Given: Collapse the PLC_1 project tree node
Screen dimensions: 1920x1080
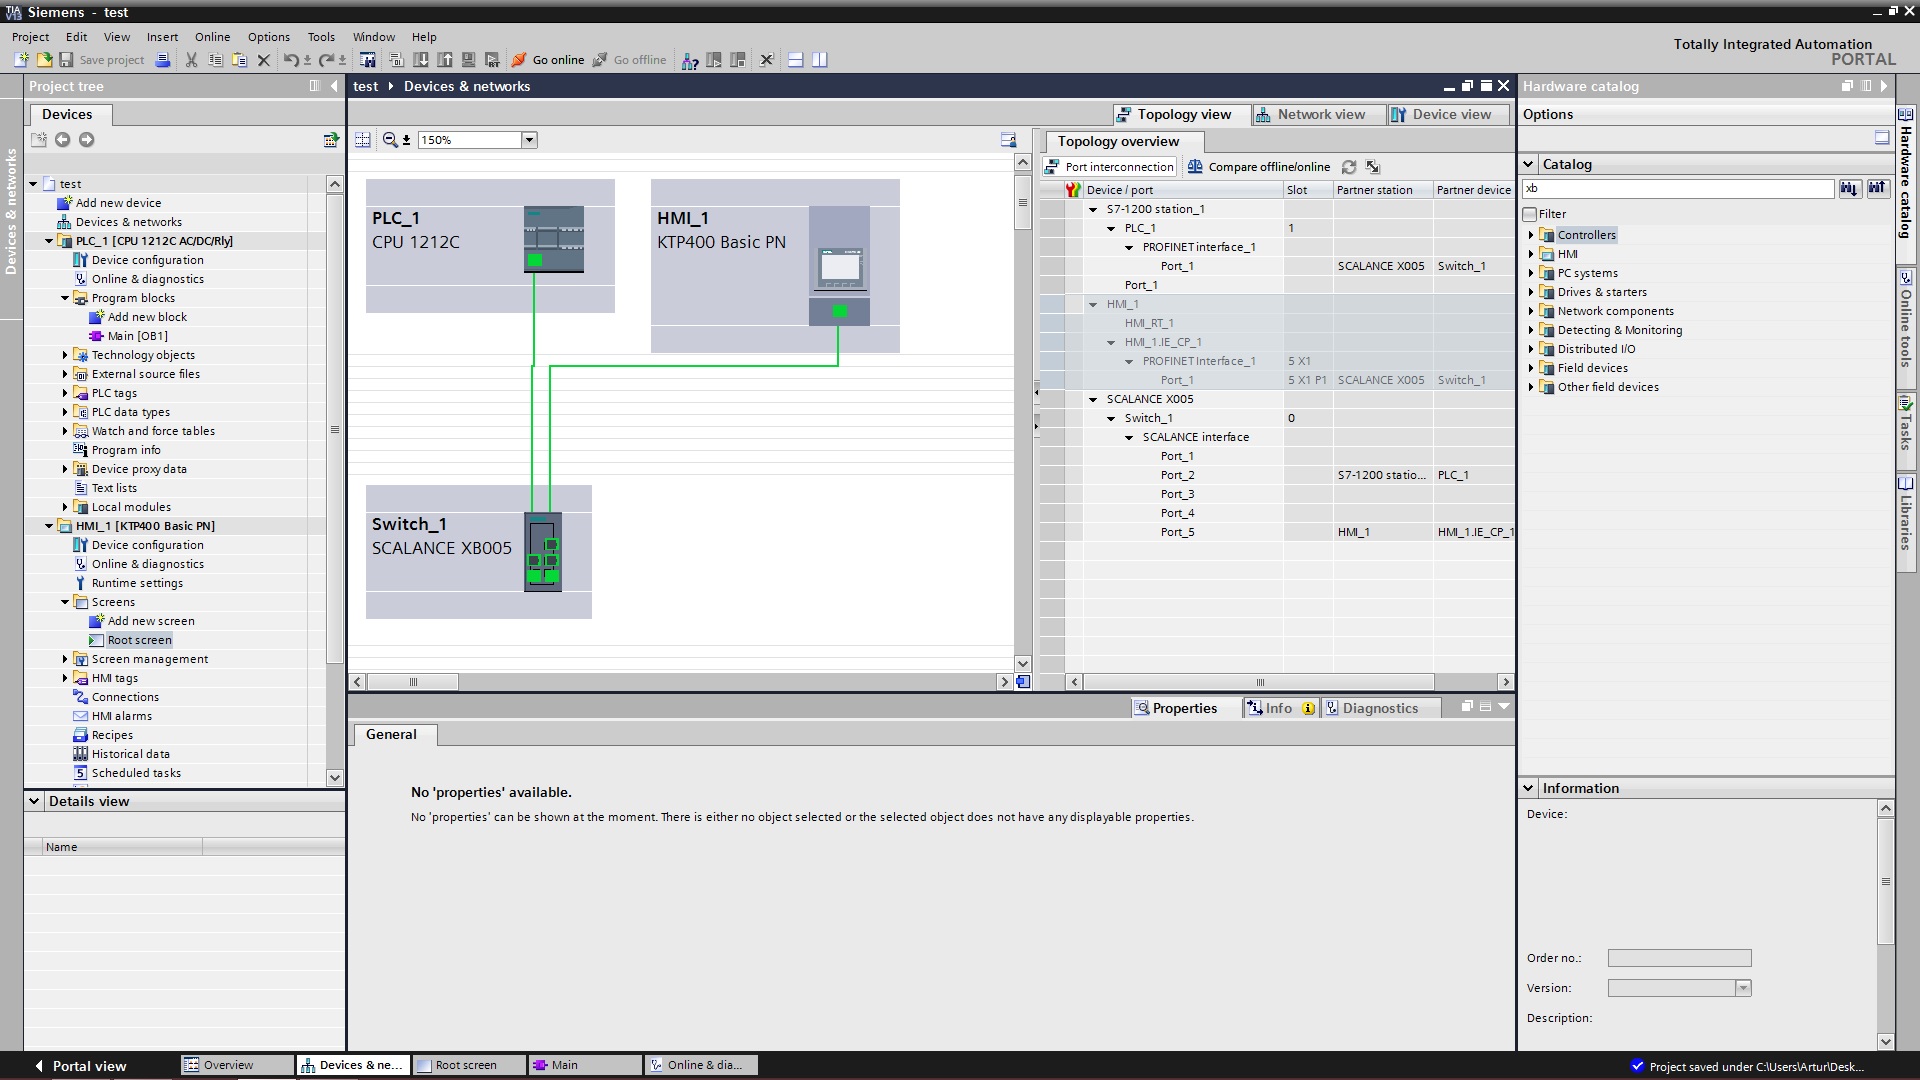Looking at the screenshot, I should pyautogui.click(x=49, y=241).
